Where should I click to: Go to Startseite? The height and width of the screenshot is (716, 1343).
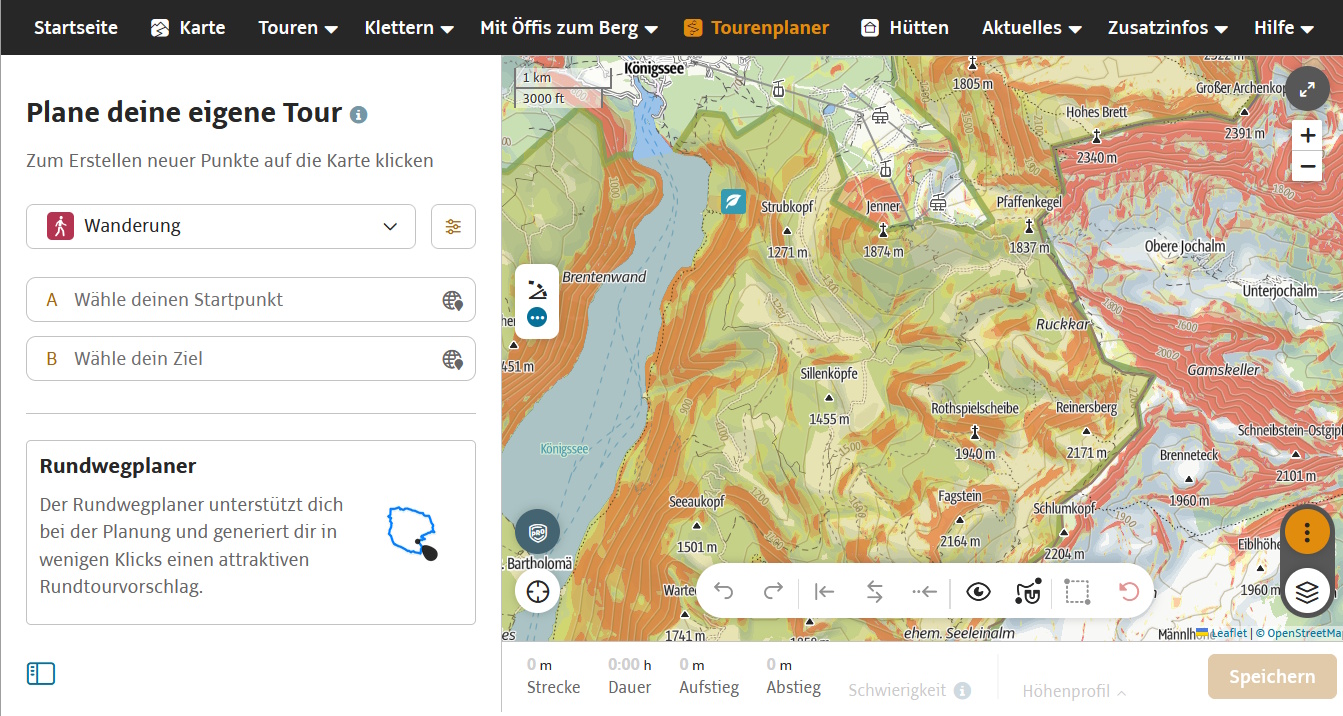pos(76,28)
